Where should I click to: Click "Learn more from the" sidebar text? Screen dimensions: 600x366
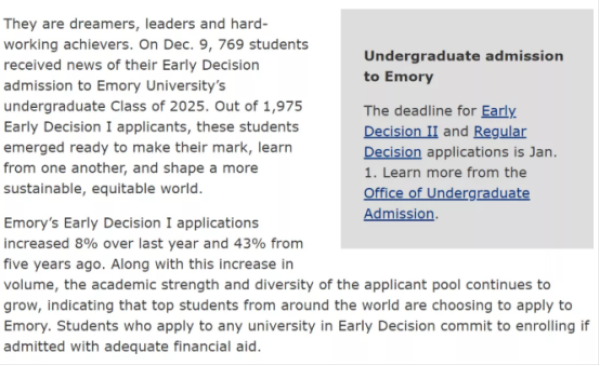tap(455, 173)
